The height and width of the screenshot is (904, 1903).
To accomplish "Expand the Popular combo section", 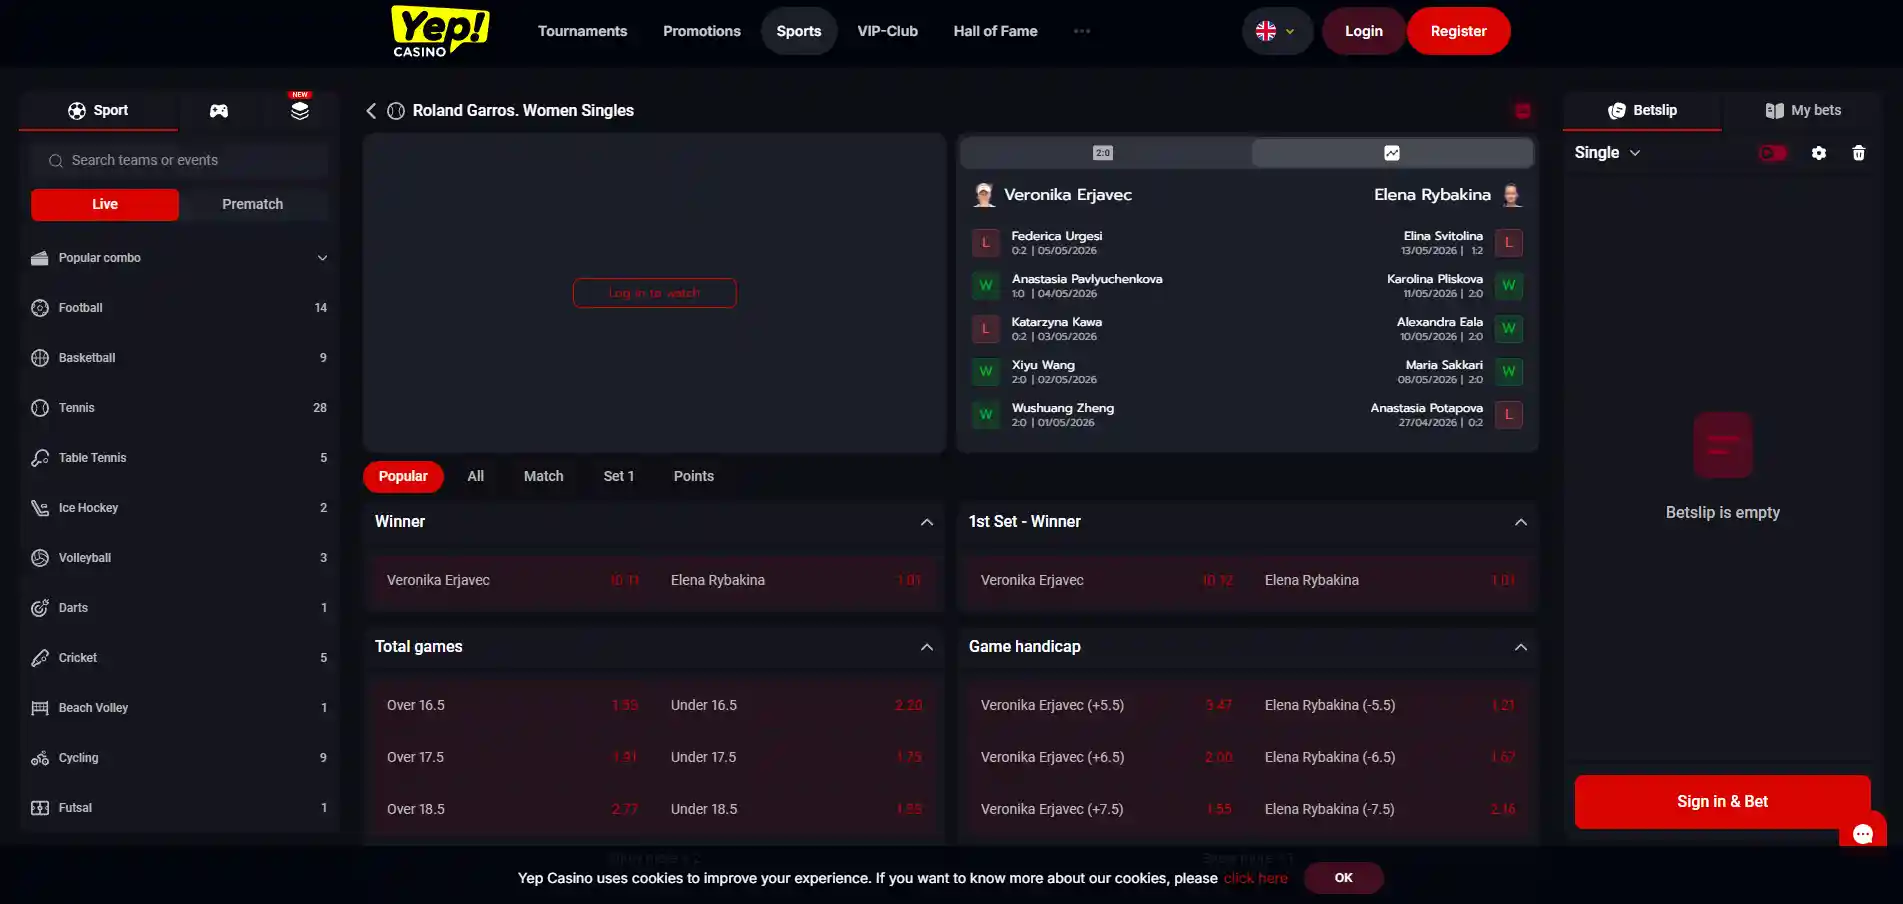I will [322, 258].
